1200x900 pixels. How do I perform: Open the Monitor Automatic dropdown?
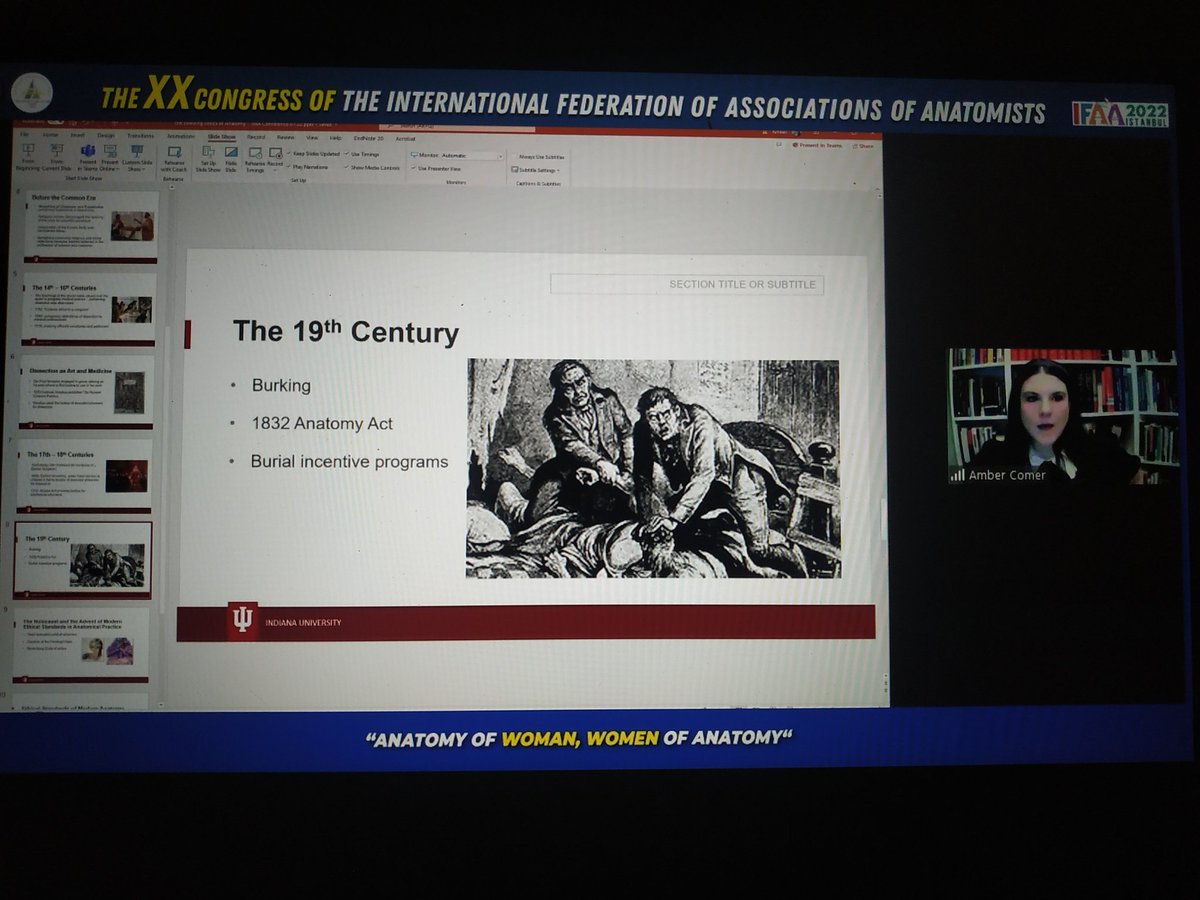pos(457,156)
